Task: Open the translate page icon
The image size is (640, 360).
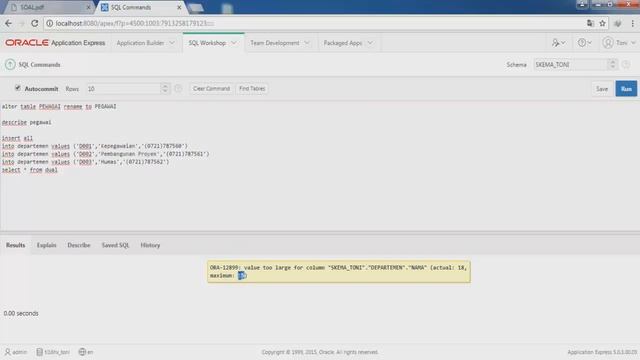Action: tap(590, 23)
